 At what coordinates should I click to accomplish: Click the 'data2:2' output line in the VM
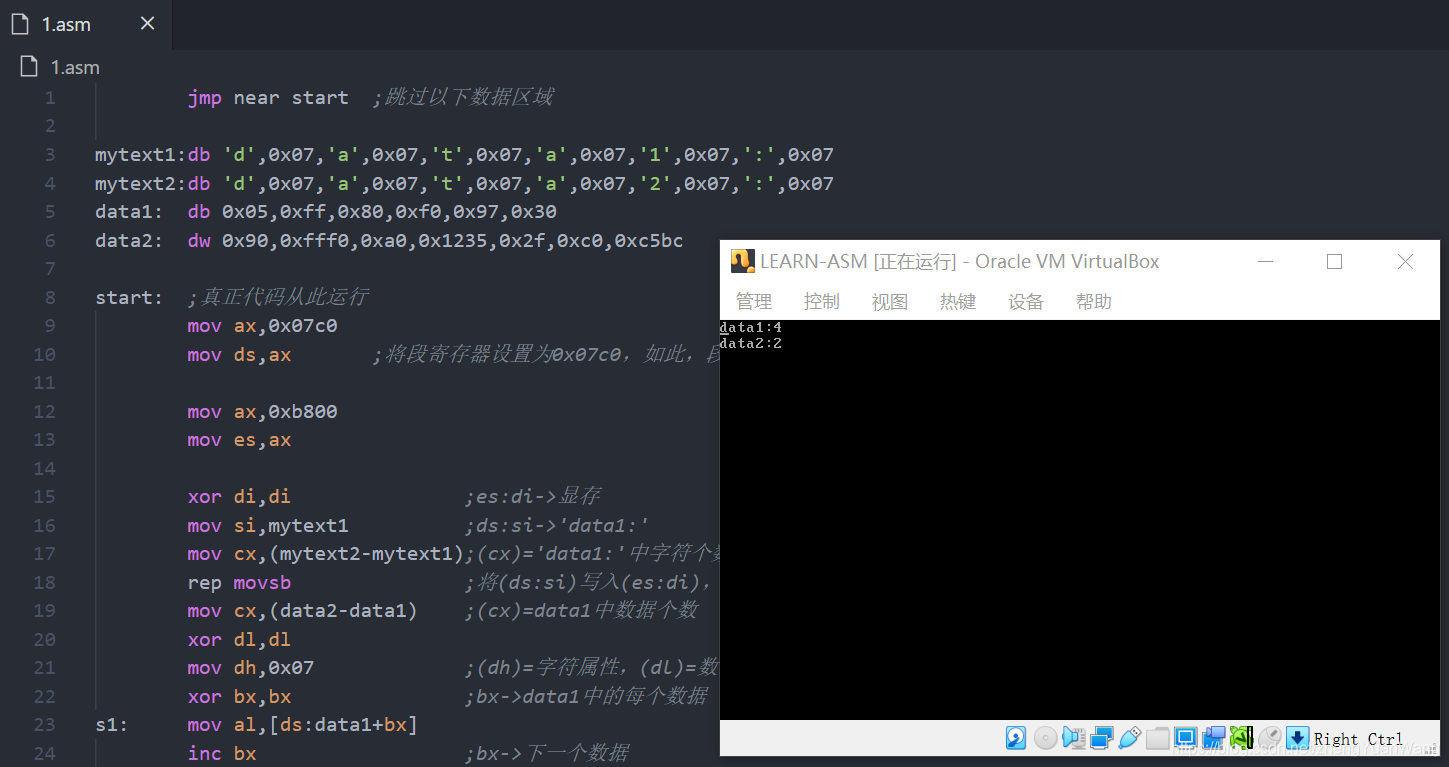750,343
